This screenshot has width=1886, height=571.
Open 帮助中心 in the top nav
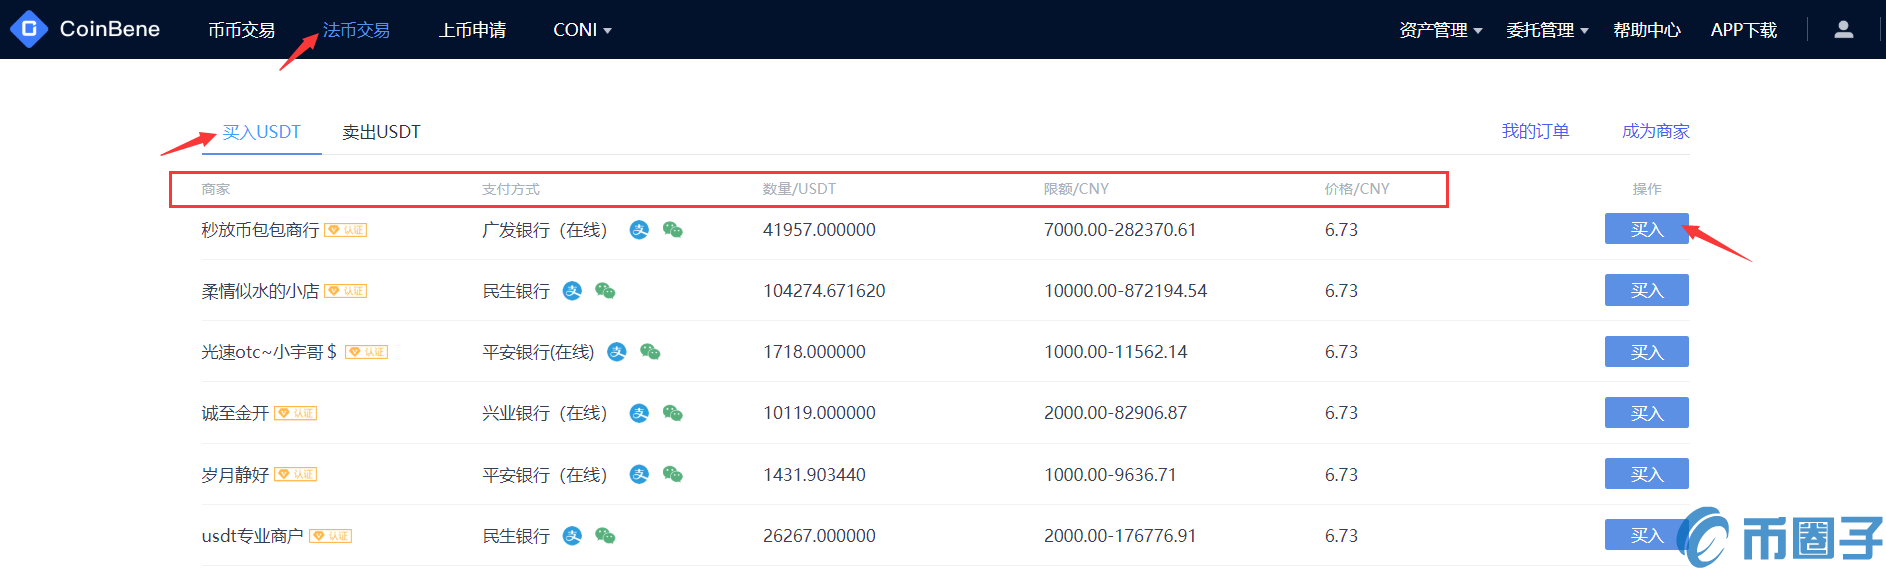(1647, 30)
